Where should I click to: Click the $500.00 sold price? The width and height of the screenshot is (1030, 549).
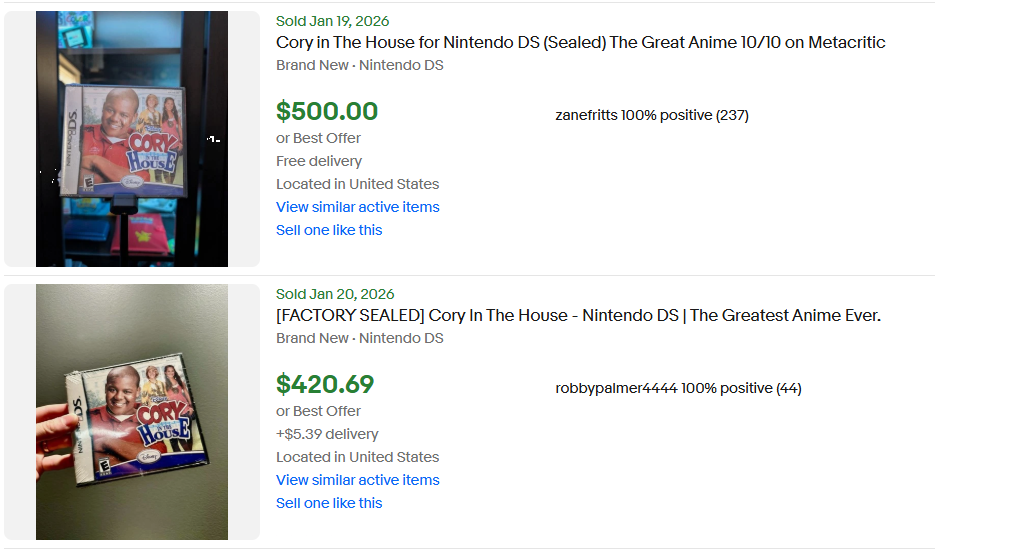(327, 111)
